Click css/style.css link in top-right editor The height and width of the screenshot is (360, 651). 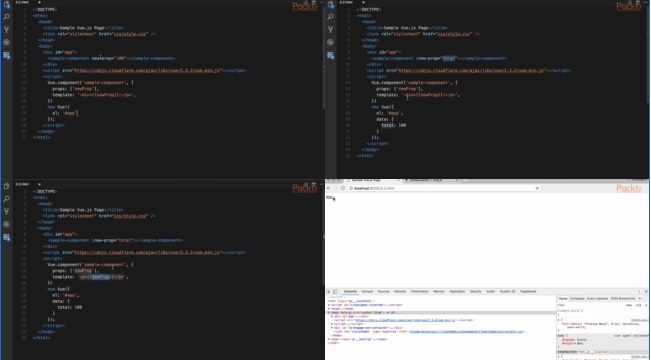[x=455, y=34]
